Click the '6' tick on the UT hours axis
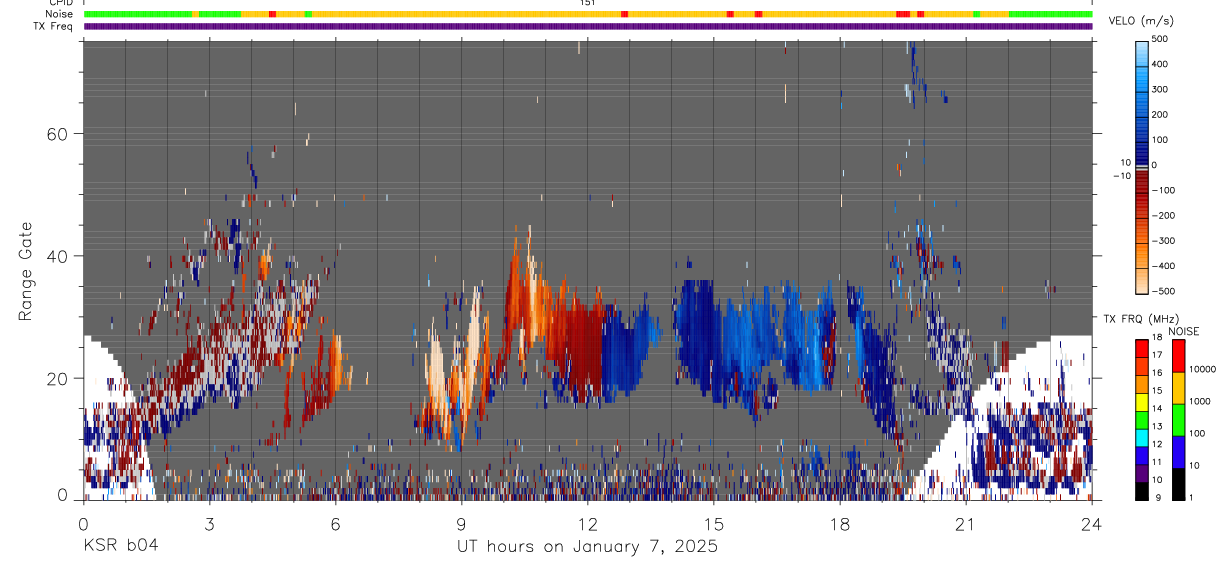Screen dimensions: 1228x567 (x=335, y=524)
